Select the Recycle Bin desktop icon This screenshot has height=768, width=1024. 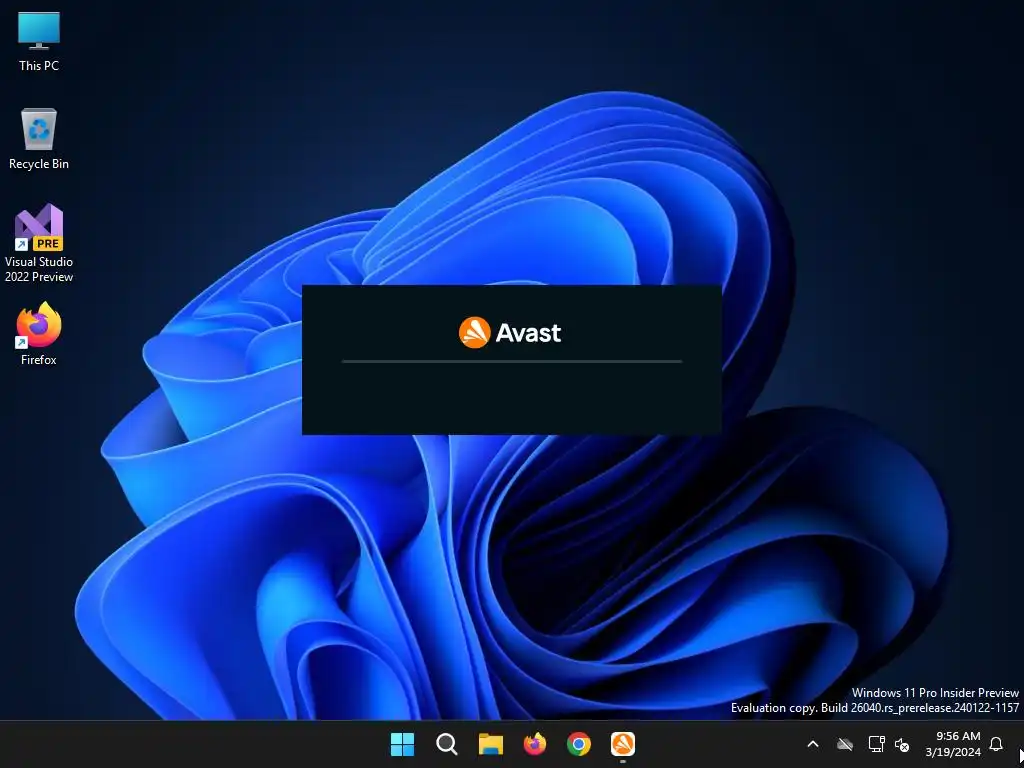(39, 138)
